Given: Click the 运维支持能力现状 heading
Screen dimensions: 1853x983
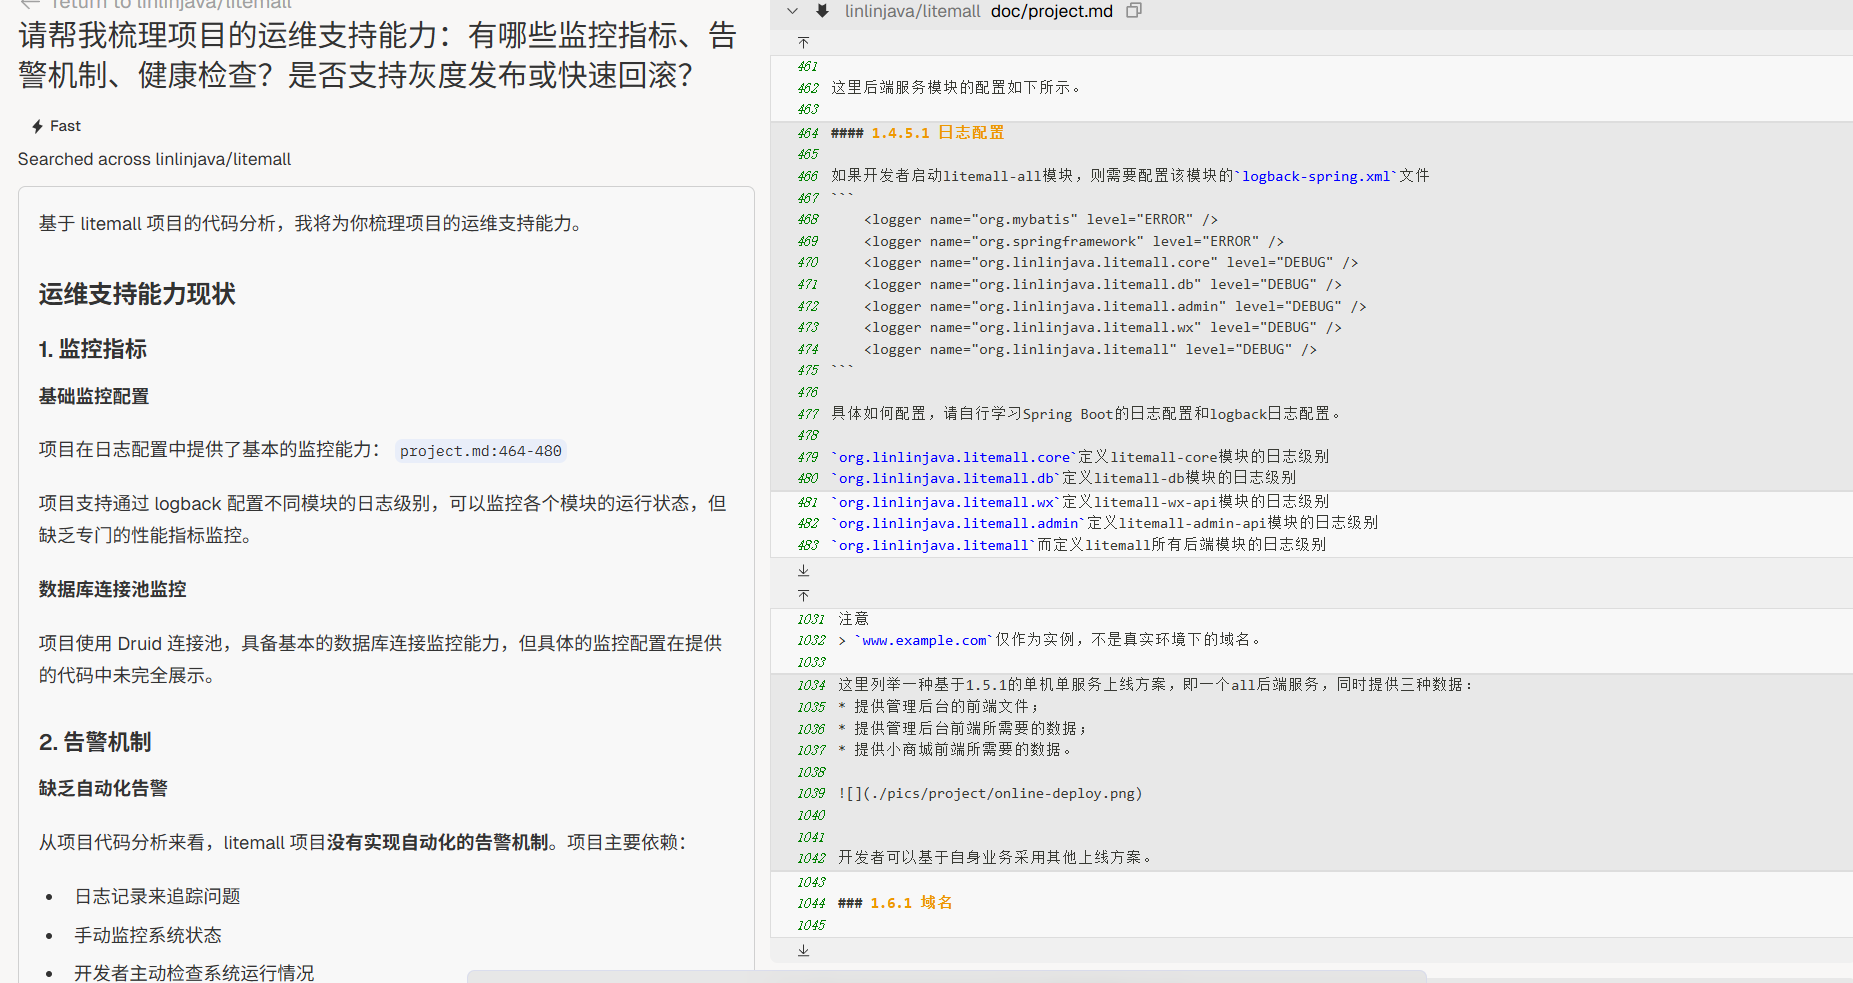Looking at the screenshot, I should tap(137, 294).
